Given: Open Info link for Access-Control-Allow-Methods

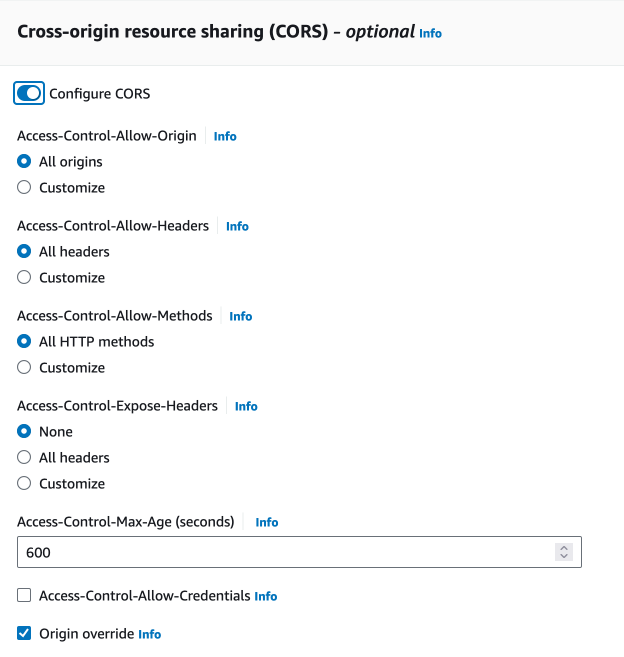Looking at the screenshot, I should (x=241, y=316).
